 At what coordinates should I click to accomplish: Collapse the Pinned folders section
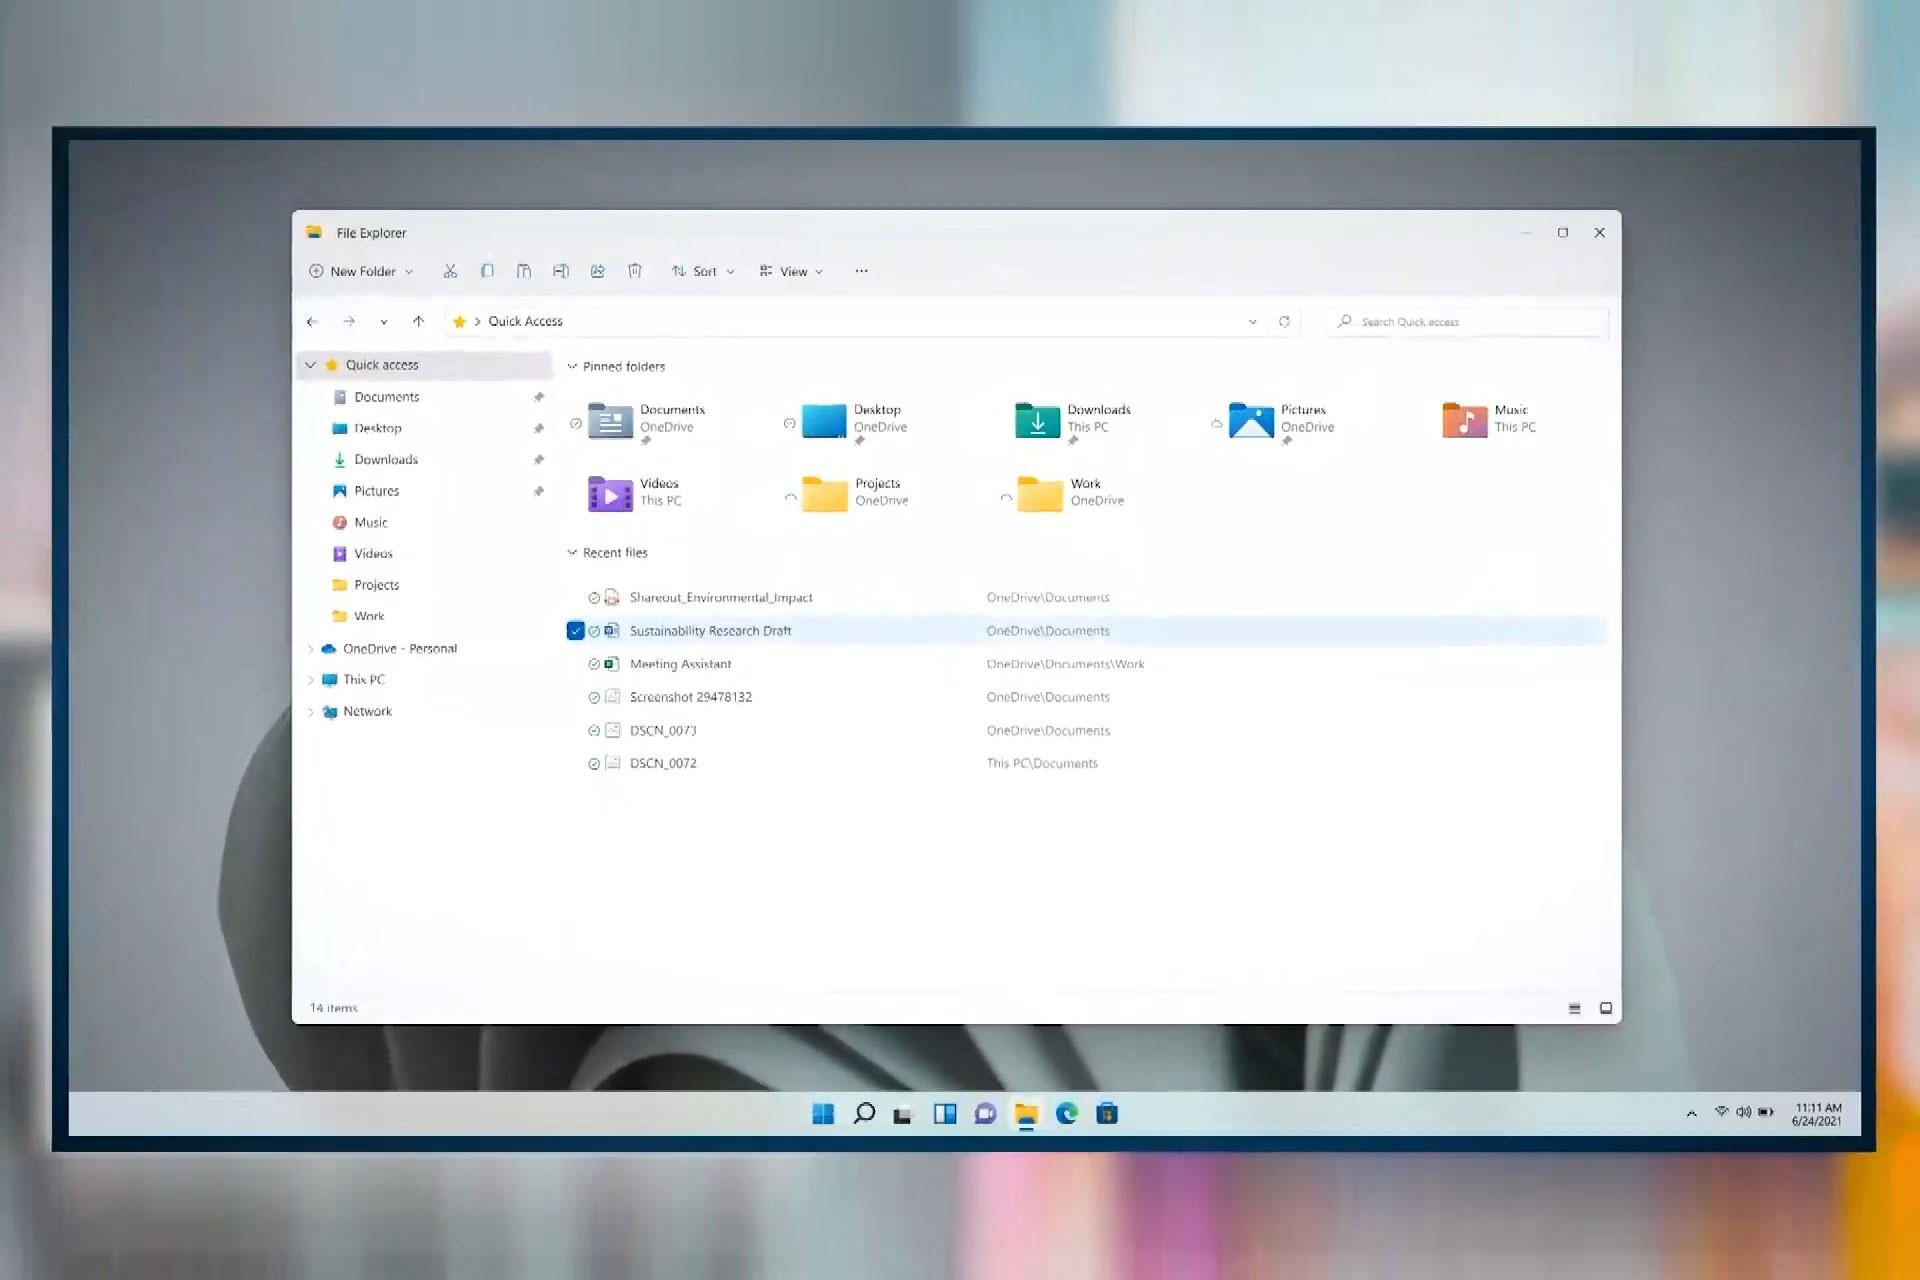[573, 367]
